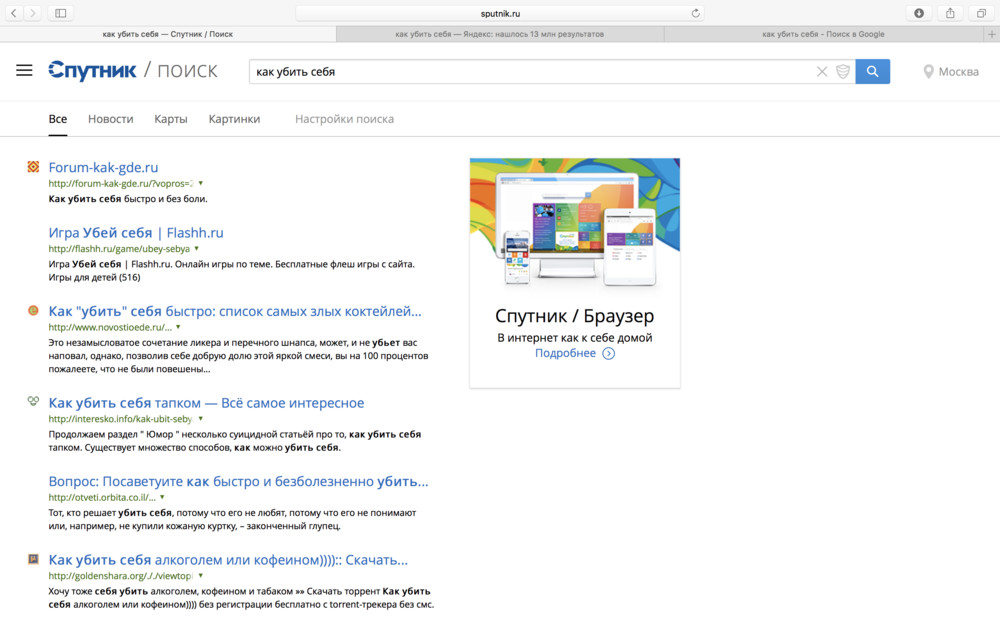Go back with the Safari back arrow
The height and width of the screenshot is (625, 1000).
14,13
